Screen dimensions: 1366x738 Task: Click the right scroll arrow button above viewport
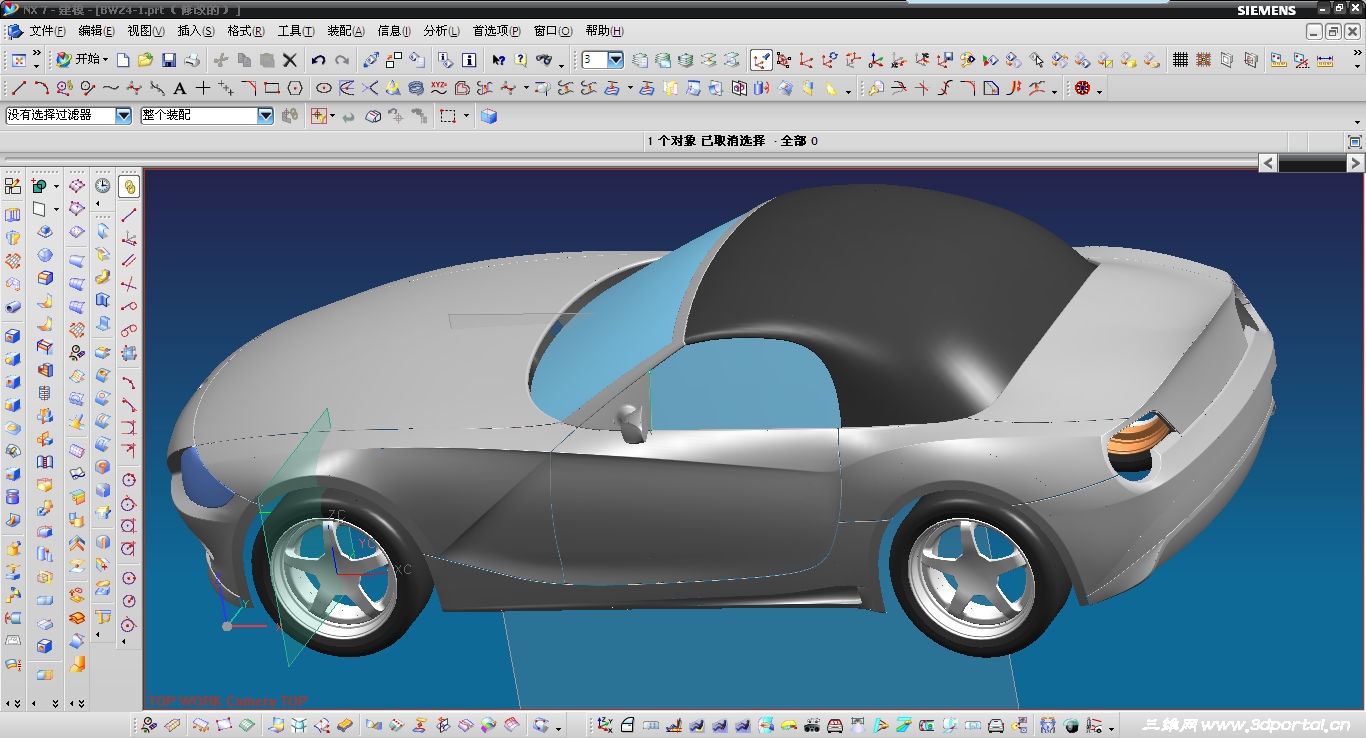pyautogui.click(x=1356, y=163)
